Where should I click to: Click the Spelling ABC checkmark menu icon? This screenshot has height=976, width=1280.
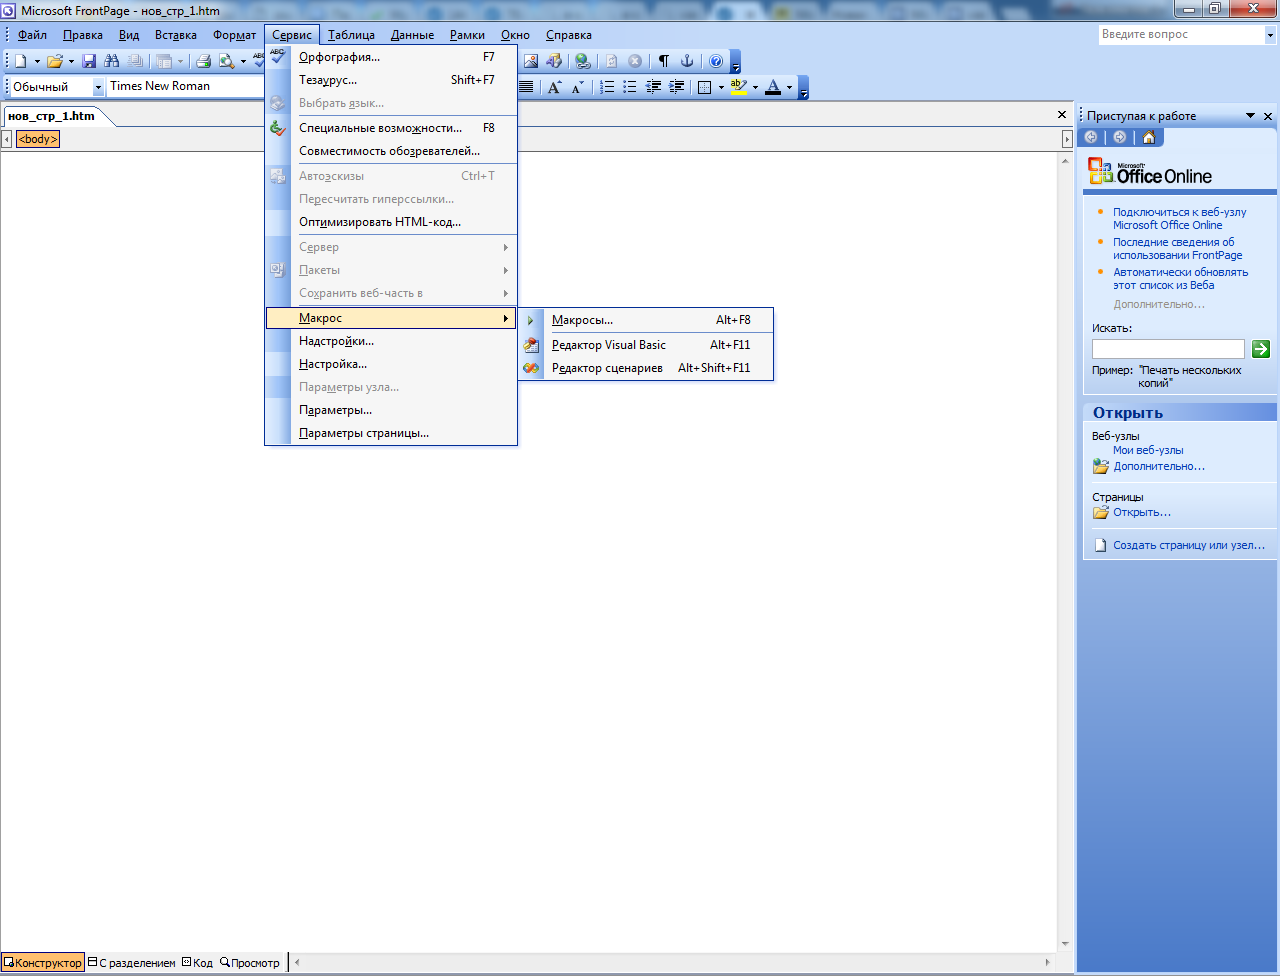pyautogui.click(x=278, y=57)
